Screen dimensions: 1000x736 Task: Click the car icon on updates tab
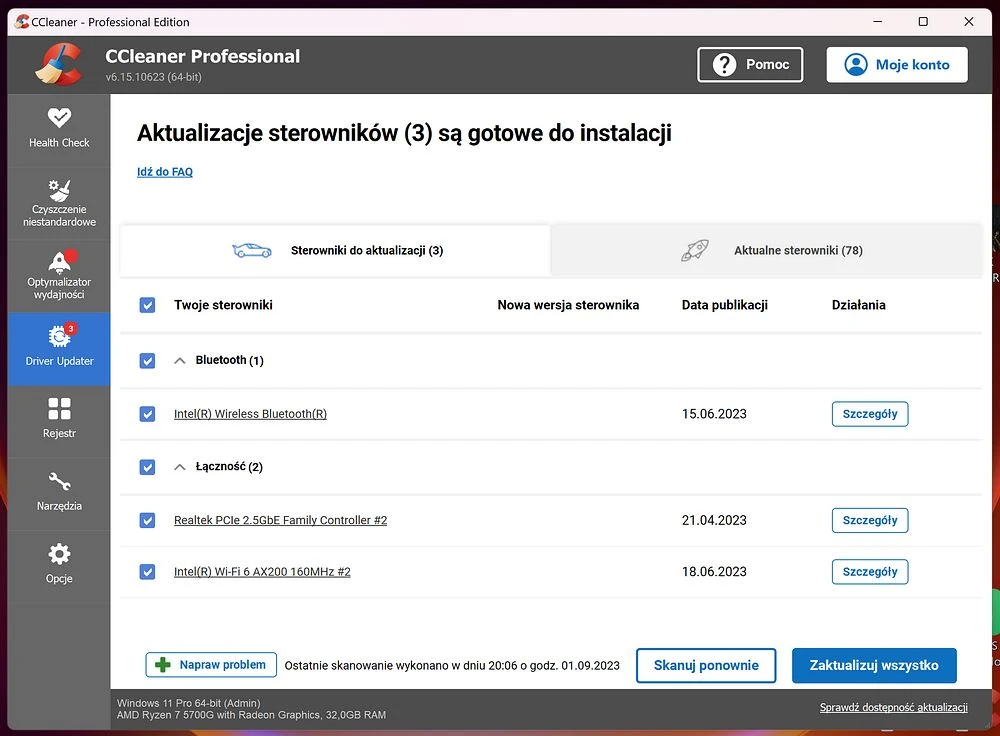coord(251,250)
